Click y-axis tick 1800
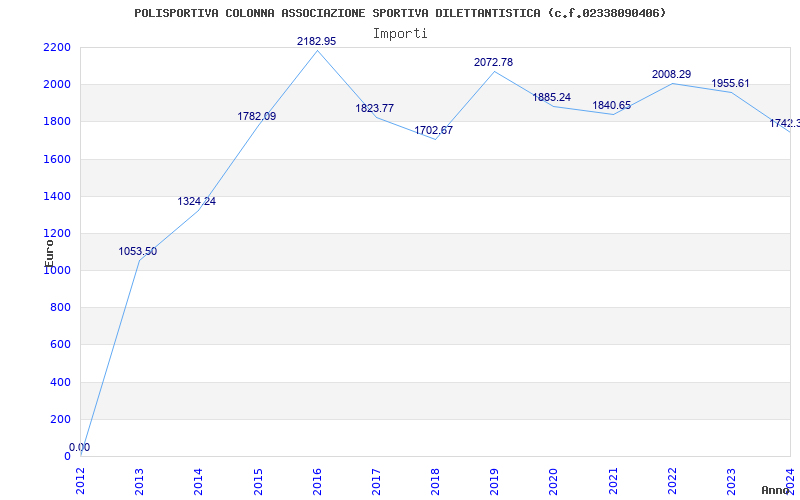The width and height of the screenshot is (800, 500). pyautogui.click(x=57, y=122)
